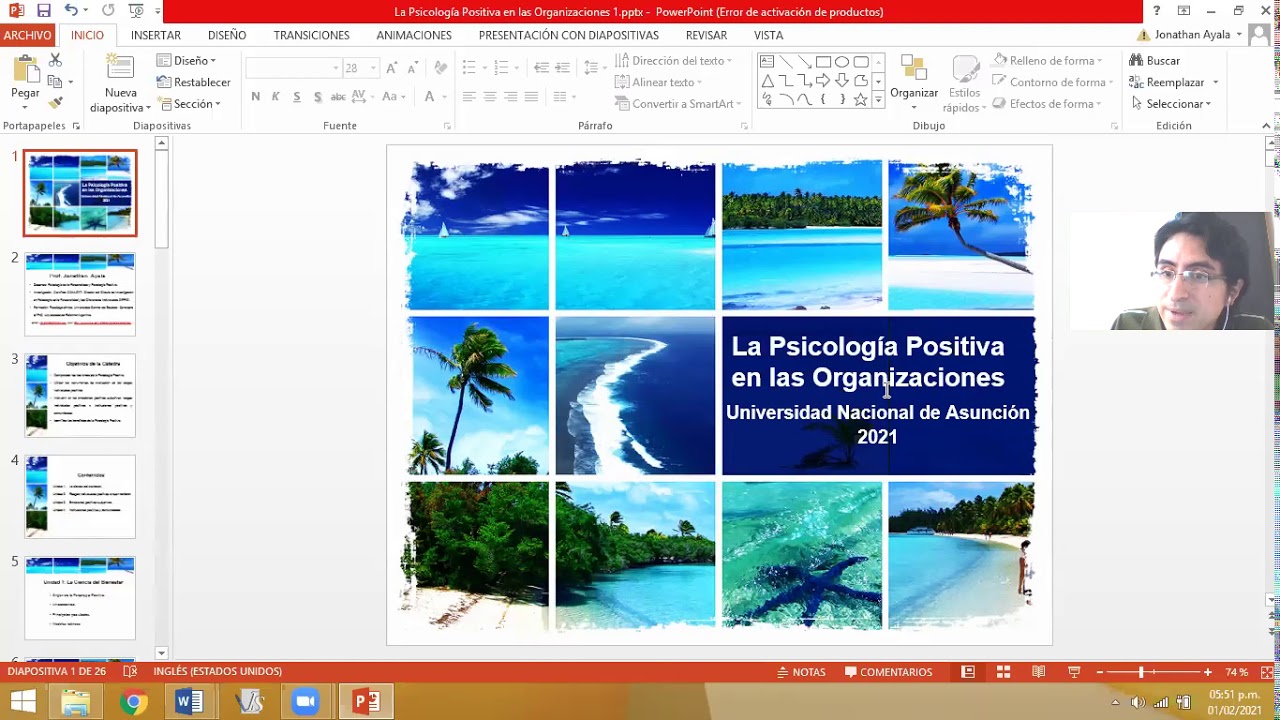
Task: Expand the shapes gallery more arrow
Action: 878,100
